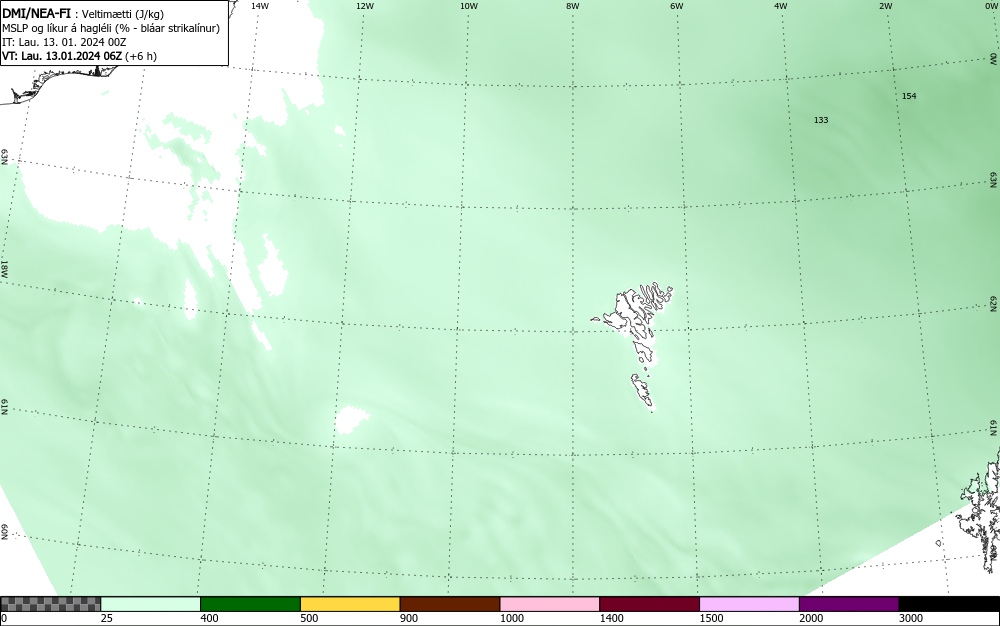
Task: Click the "Veltimætti (J/kg)" label
Action: 122,15
